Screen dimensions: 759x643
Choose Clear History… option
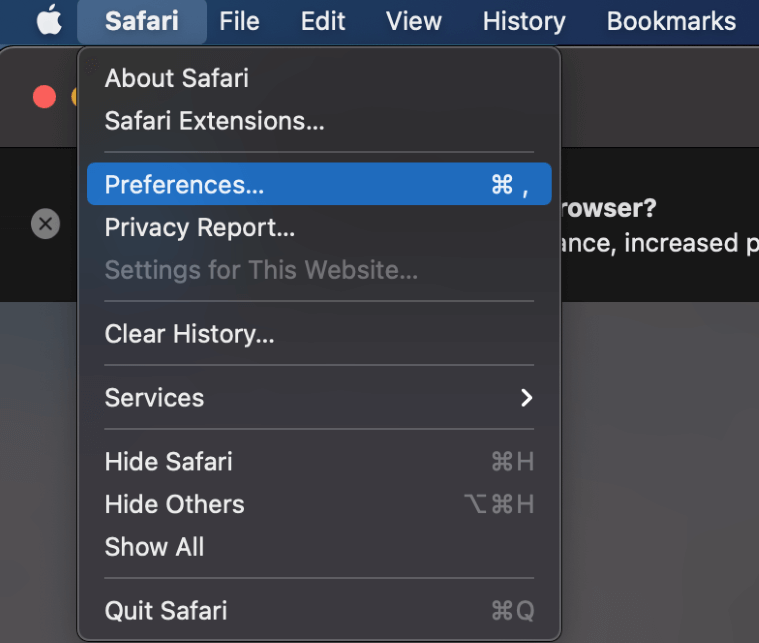pyautogui.click(x=189, y=334)
